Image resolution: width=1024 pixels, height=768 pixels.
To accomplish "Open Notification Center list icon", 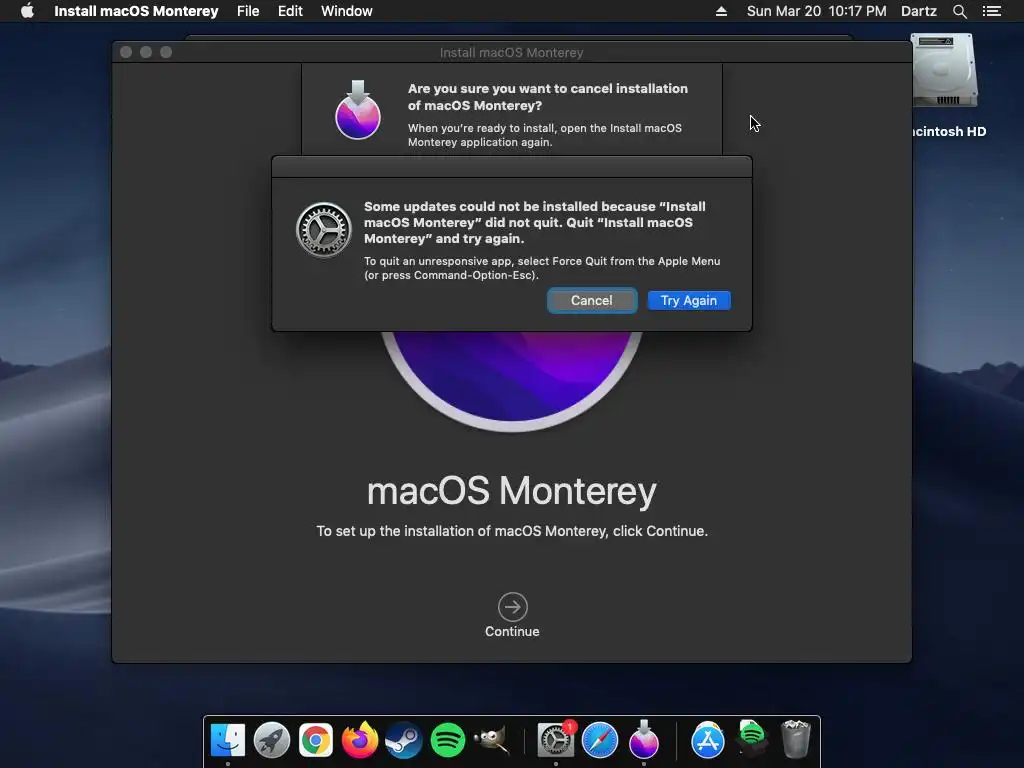I will pos(991,11).
